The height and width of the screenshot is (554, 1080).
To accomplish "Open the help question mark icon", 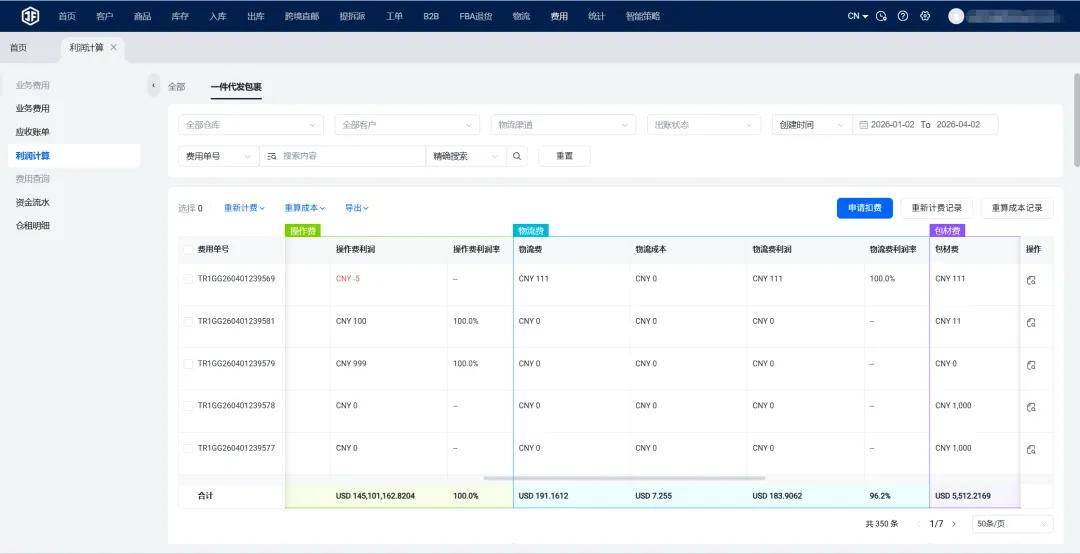I will click(x=903, y=16).
